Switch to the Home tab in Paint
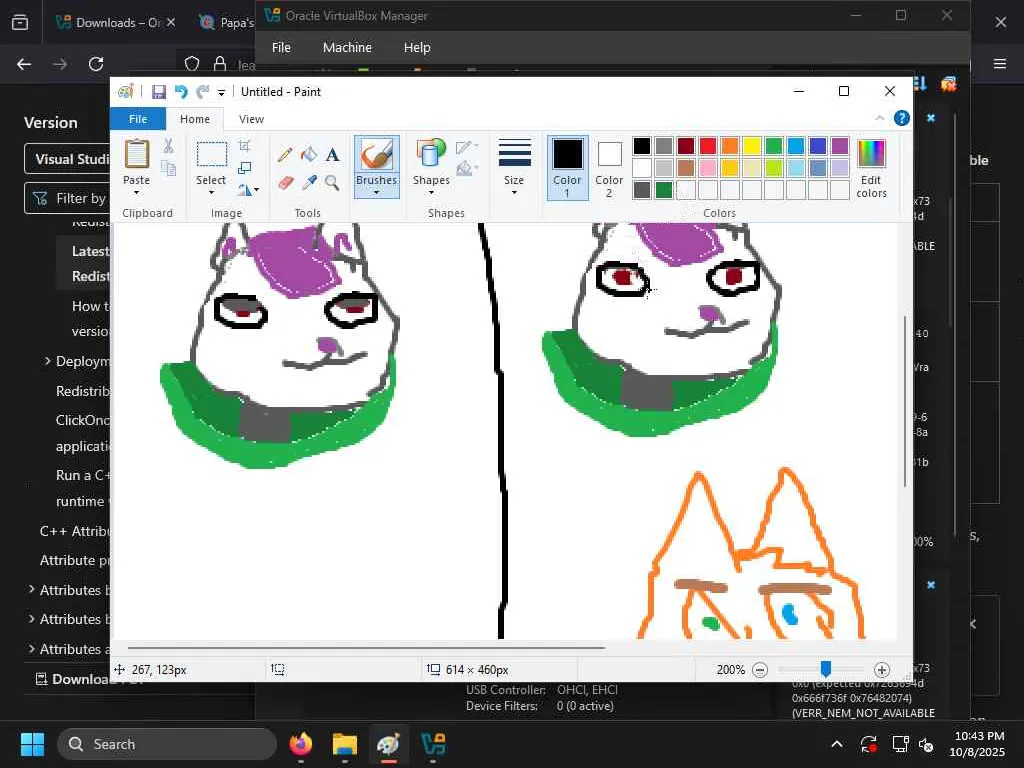This screenshot has width=1024, height=768. 195,119
